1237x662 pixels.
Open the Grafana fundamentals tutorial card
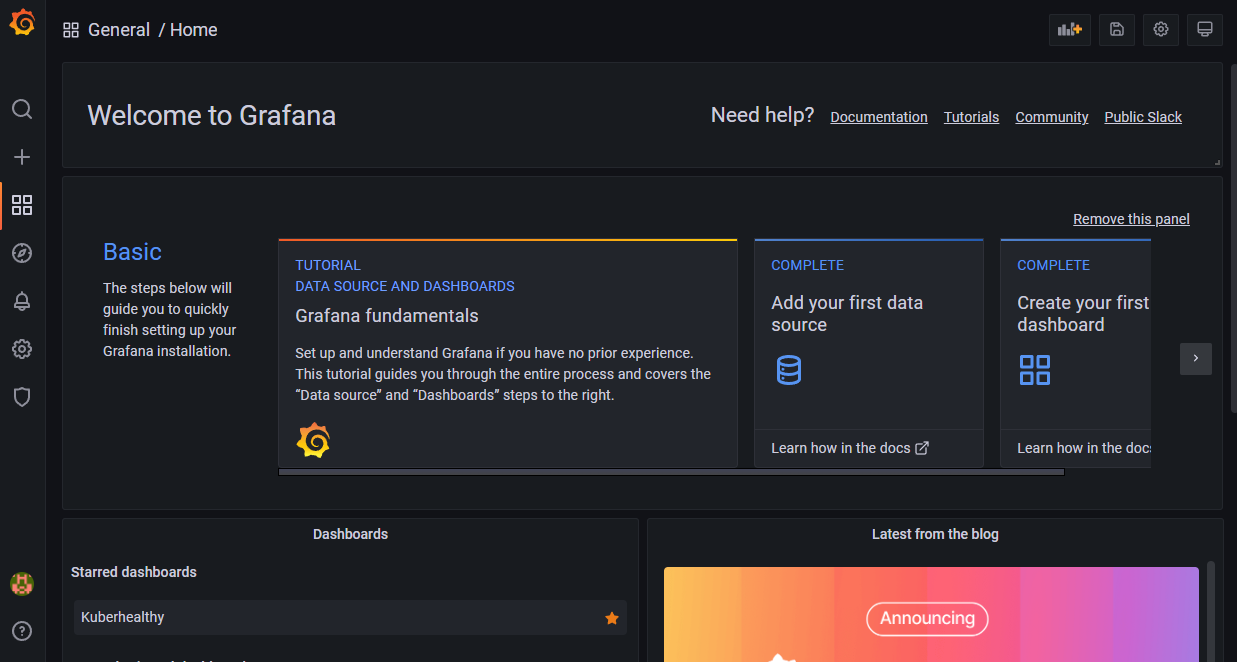point(508,353)
